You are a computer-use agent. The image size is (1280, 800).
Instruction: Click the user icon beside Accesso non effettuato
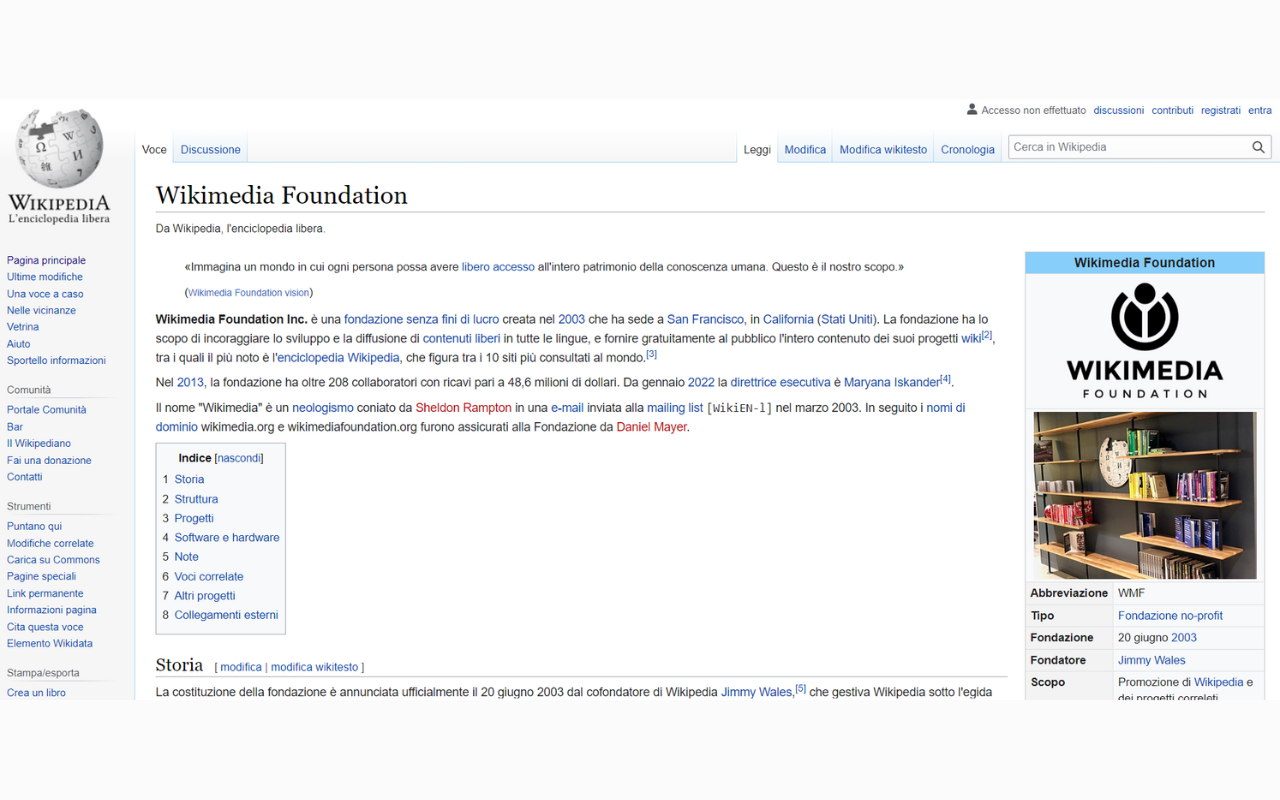coord(972,110)
